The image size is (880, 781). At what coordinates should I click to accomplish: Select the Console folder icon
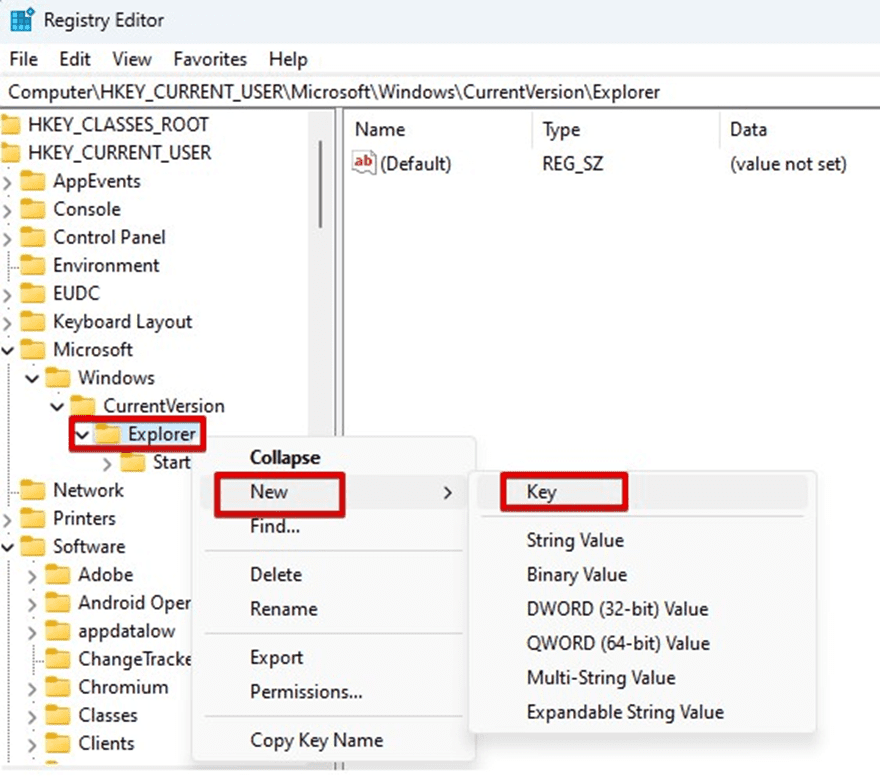click(x=35, y=209)
